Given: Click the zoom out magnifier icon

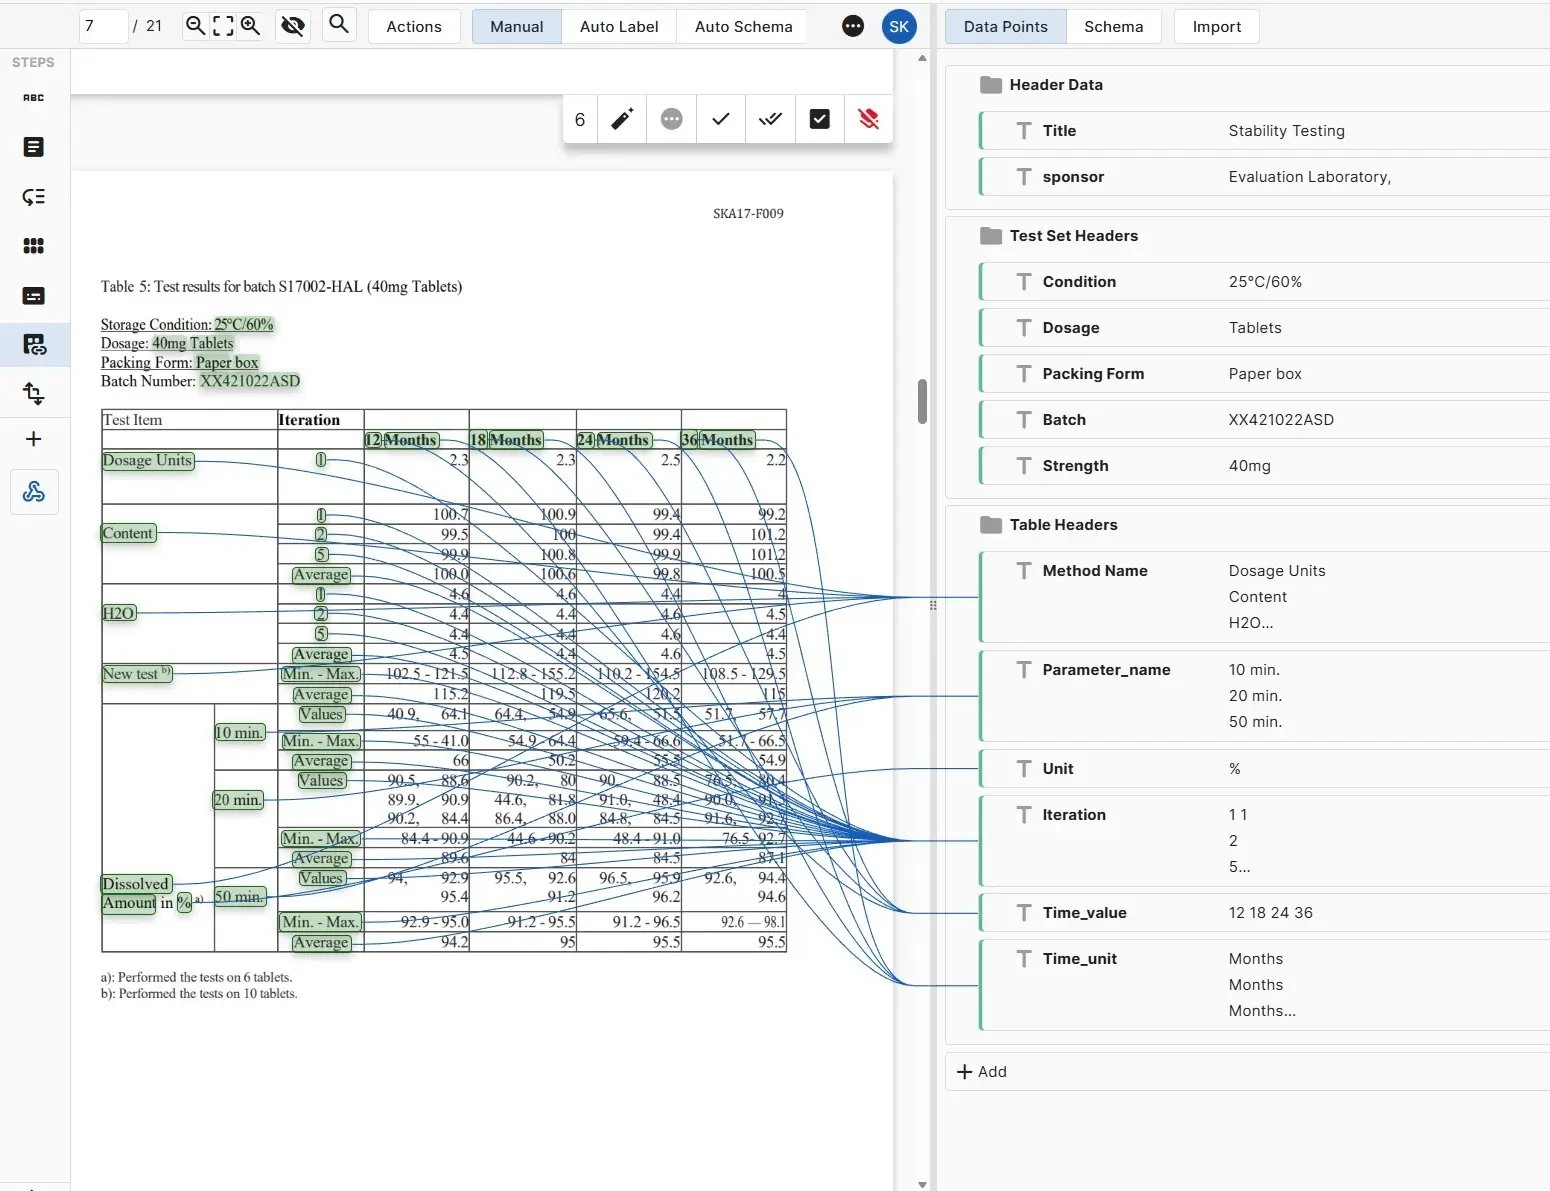Looking at the screenshot, I should coord(196,26).
